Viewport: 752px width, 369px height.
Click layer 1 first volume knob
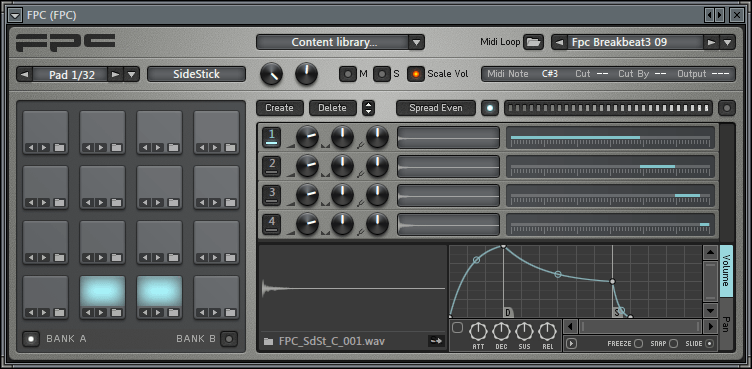[x=307, y=137]
